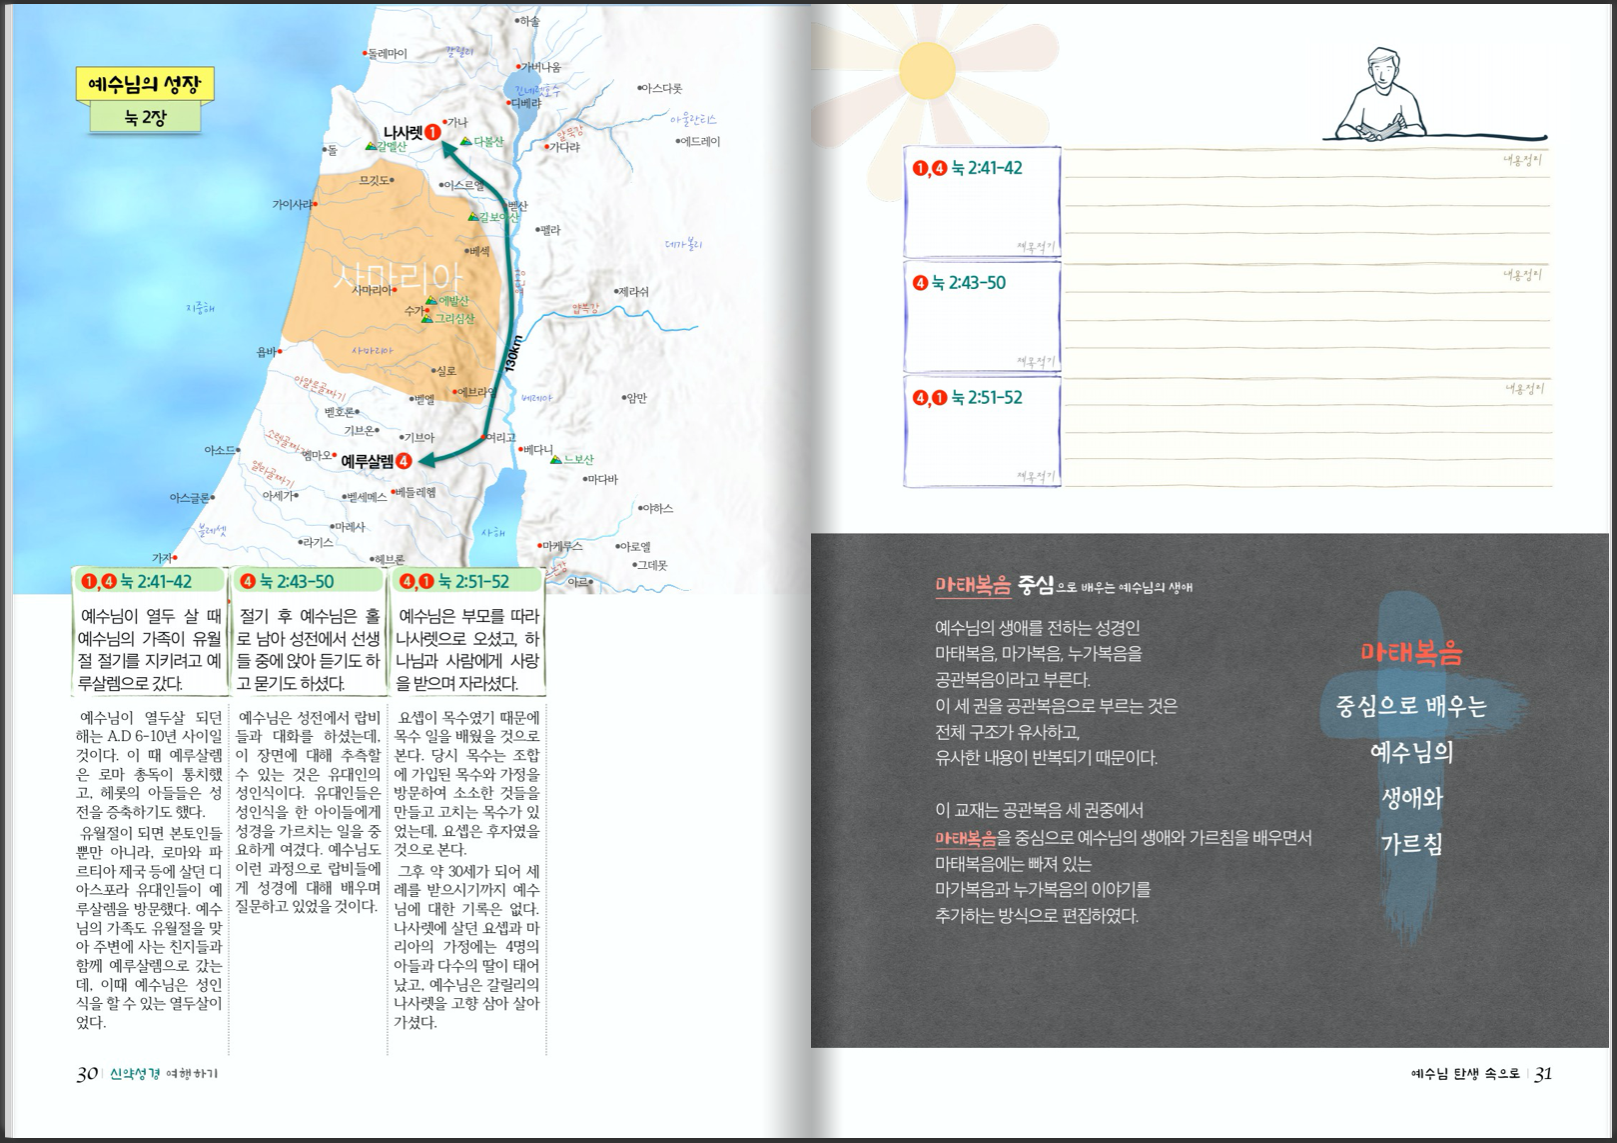Click the 에발산 mountain icon on the map
The height and width of the screenshot is (1143, 1617).
click(x=431, y=300)
